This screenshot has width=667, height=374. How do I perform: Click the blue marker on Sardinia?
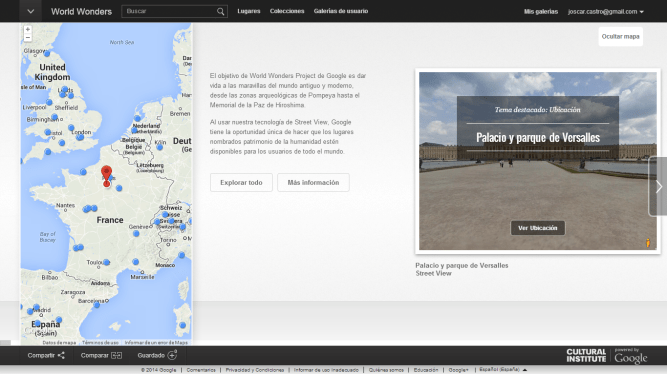click(182, 325)
